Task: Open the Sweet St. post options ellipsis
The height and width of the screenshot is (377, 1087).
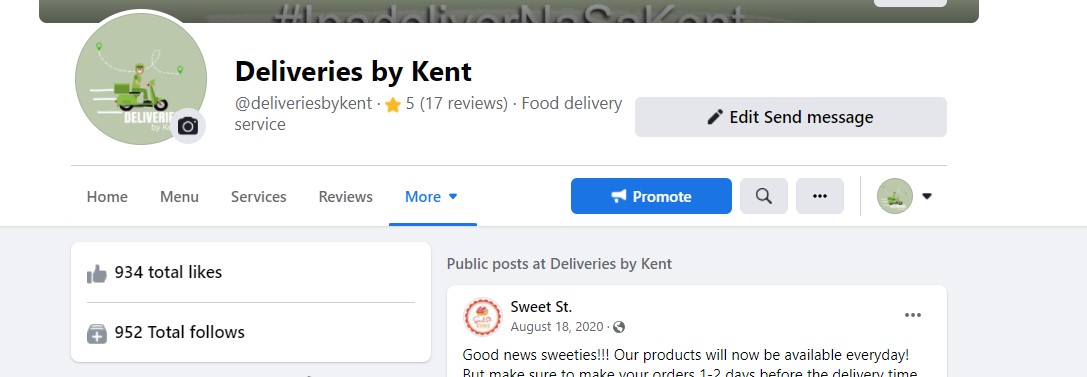Action: [912, 315]
